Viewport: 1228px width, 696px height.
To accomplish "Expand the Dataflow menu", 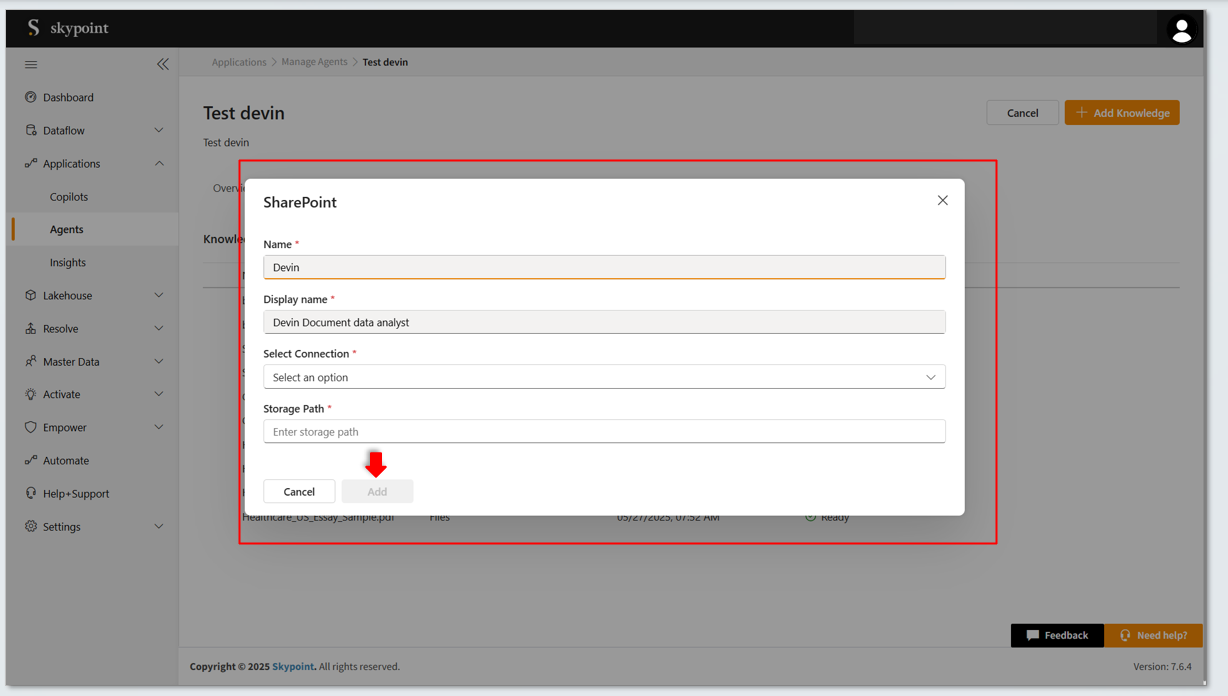I will point(158,130).
